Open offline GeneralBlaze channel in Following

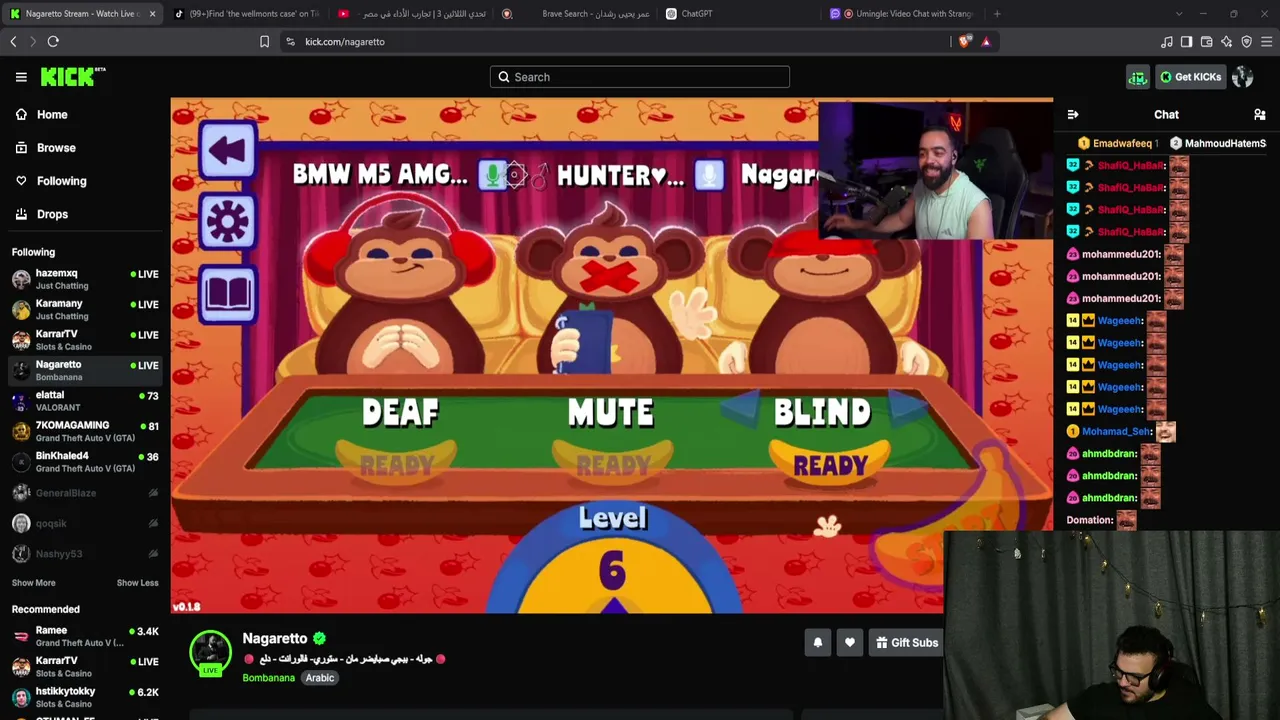(85, 493)
